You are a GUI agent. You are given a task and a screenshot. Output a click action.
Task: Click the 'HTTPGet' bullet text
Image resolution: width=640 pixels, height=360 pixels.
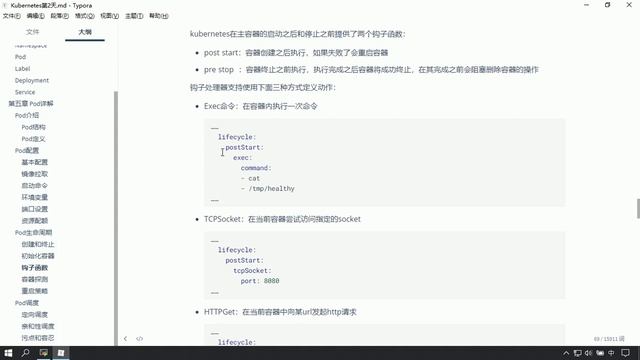(280, 312)
